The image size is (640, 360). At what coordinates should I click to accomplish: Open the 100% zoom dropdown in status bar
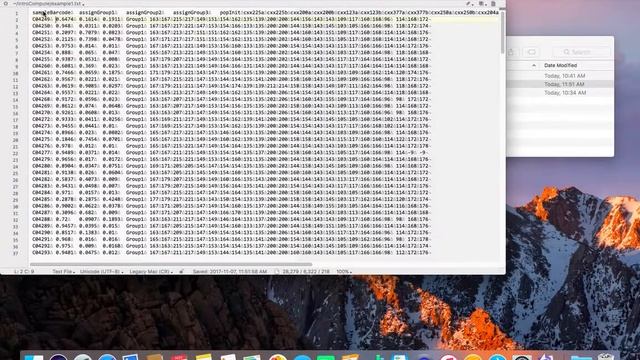pos(344,271)
